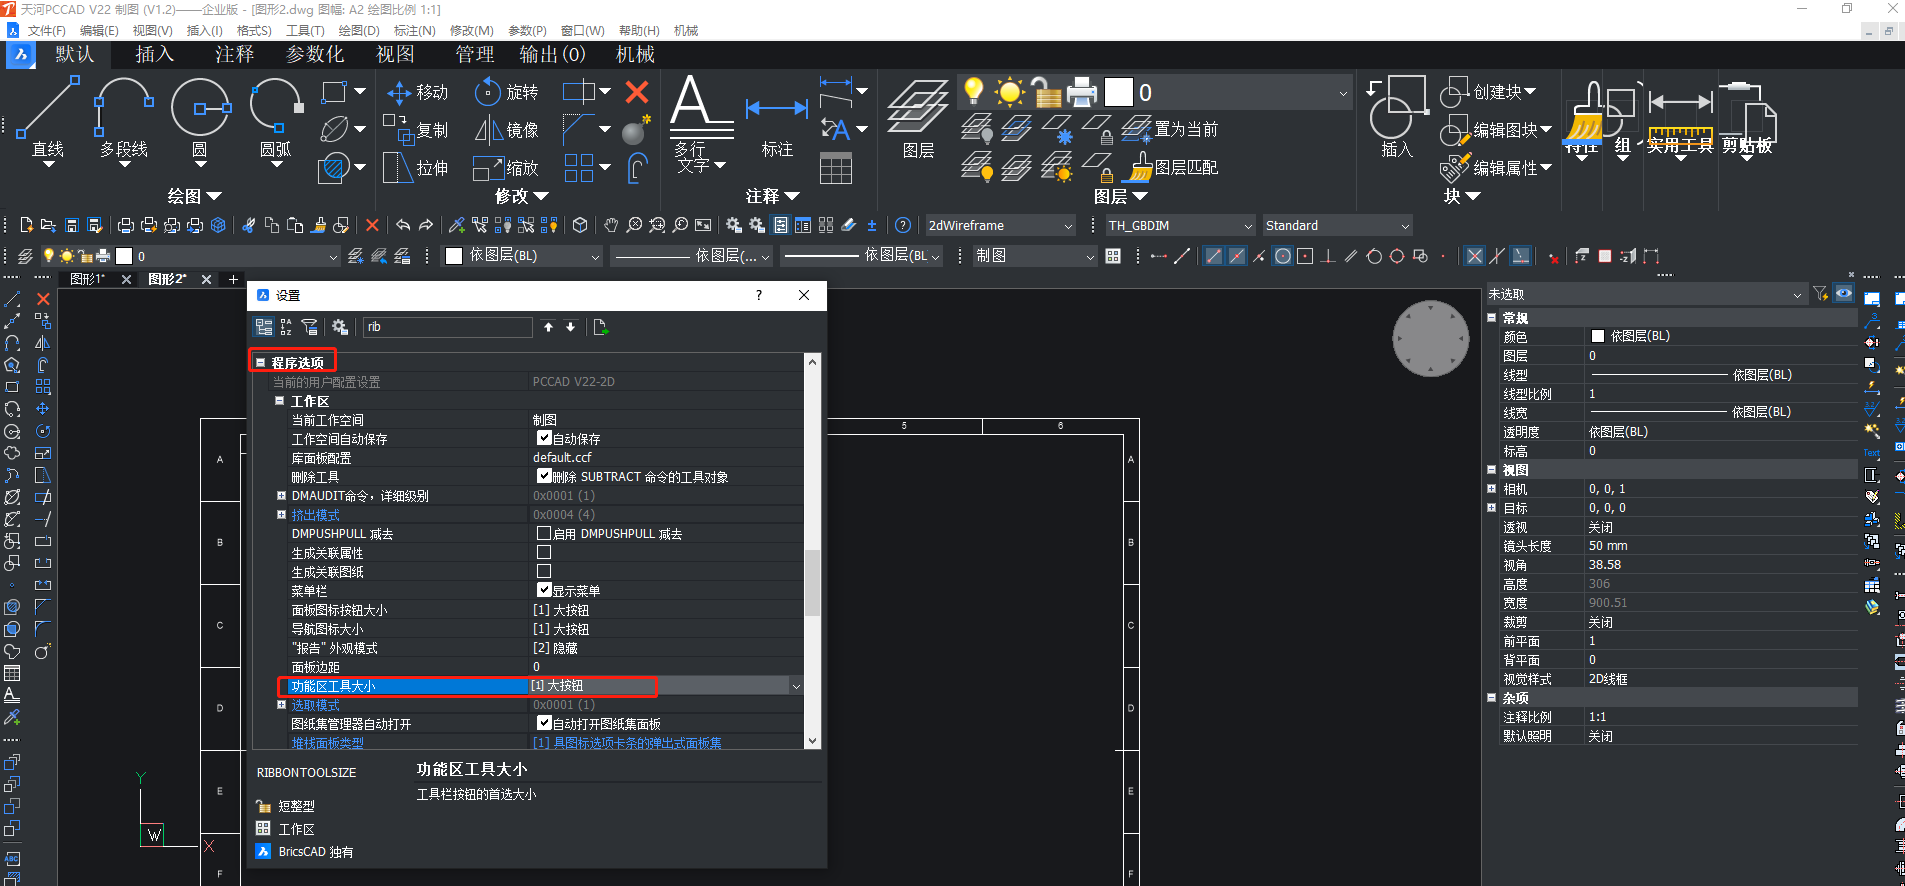The height and width of the screenshot is (886, 1905).
Task: Click the 置为当前 set current layer tool
Action: [1170, 129]
